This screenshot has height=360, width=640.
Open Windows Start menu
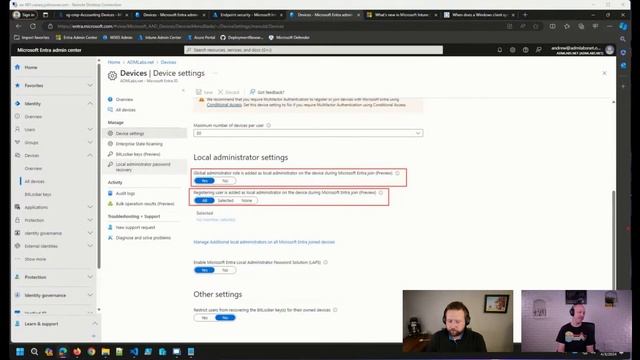click(20, 351)
